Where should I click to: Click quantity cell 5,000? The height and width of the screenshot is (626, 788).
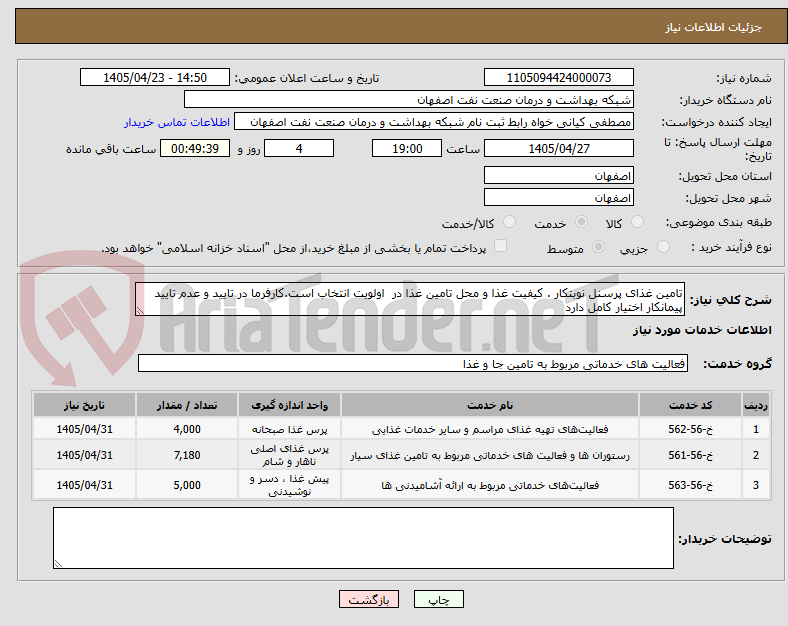(187, 485)
